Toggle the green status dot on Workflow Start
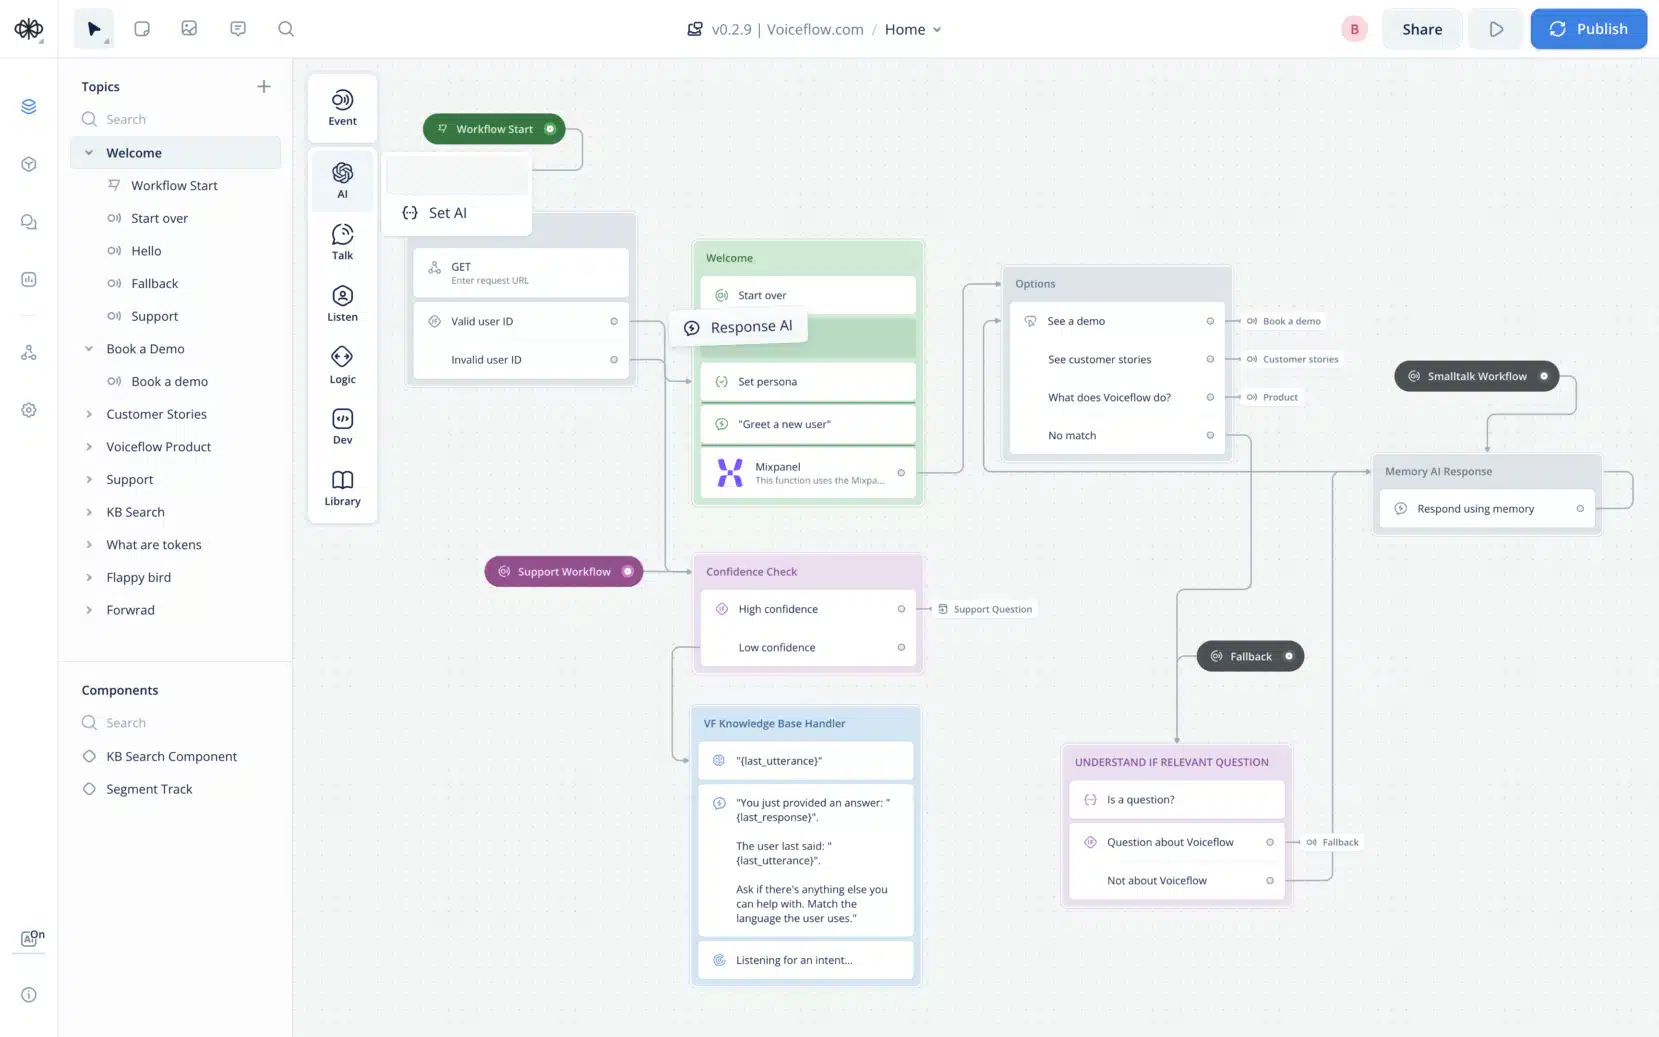The width and height of the screenshot is (1659, 1037). coord(551,129)
